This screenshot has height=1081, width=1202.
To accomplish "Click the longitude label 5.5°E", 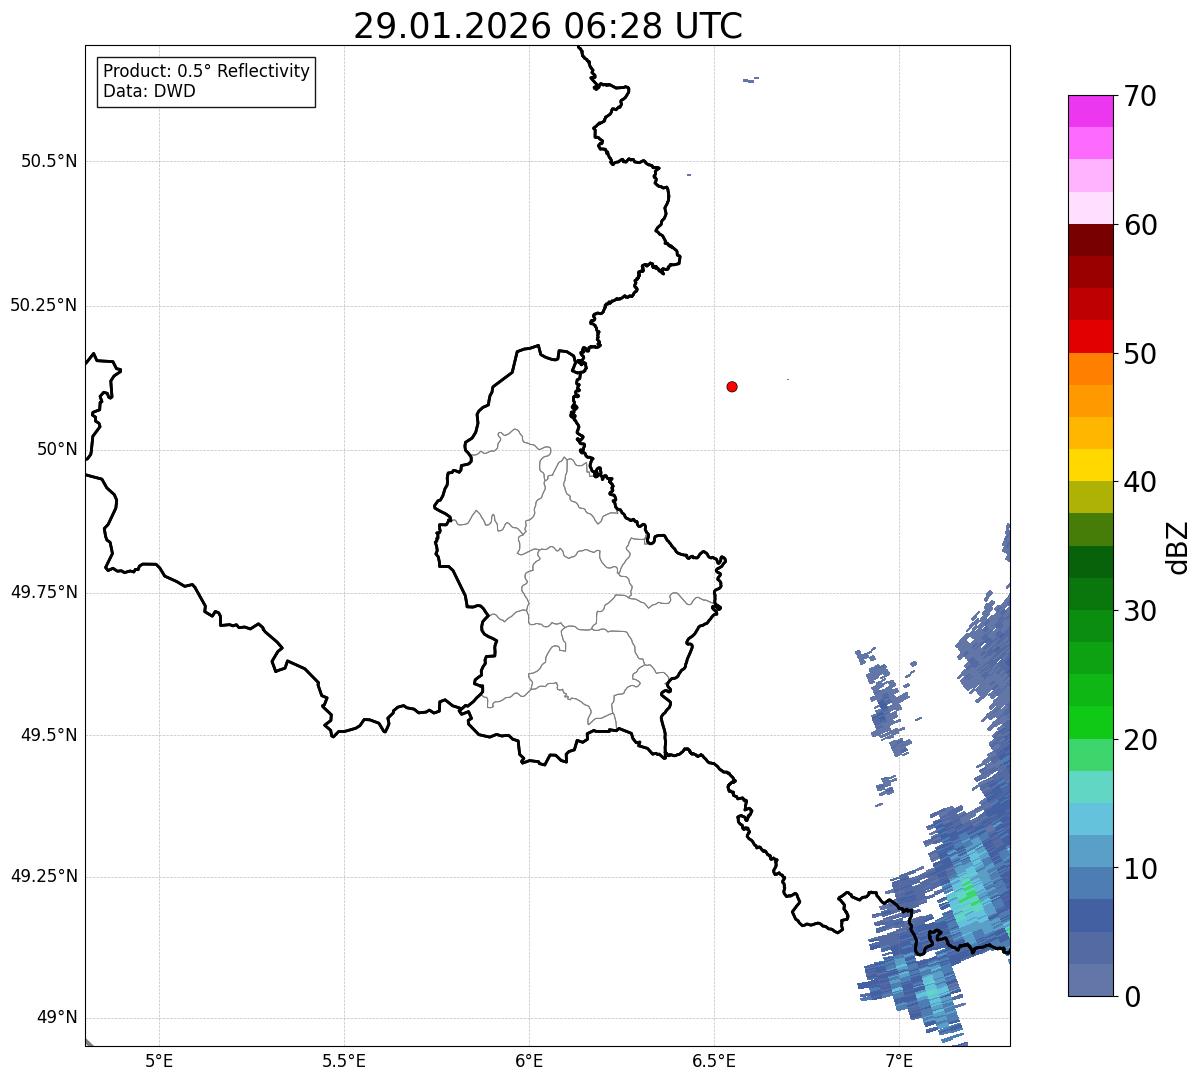I will click(x=344, y=1060).
